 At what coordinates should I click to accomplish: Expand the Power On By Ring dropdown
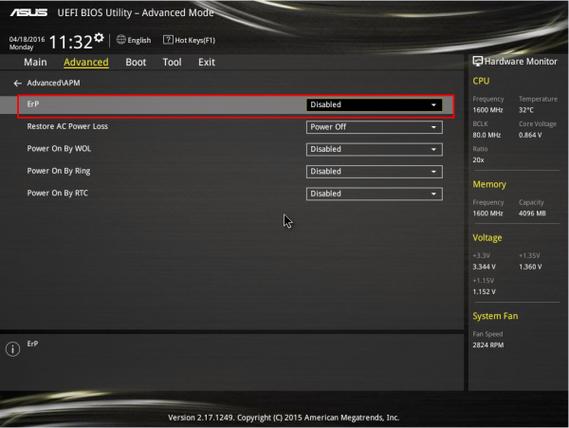tap(374, 171)
